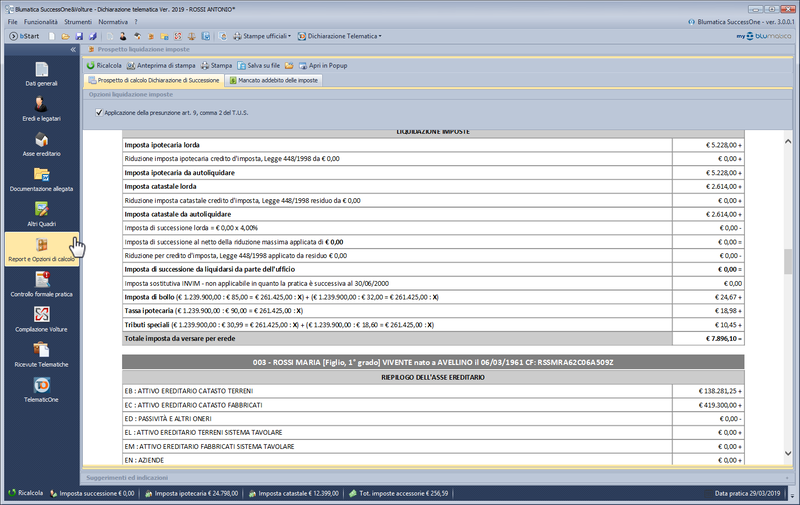800x505 pixels.
Task: Click Imposta ipotecaria € 24.798,00 status entry
Action: (x=192, y=493)
